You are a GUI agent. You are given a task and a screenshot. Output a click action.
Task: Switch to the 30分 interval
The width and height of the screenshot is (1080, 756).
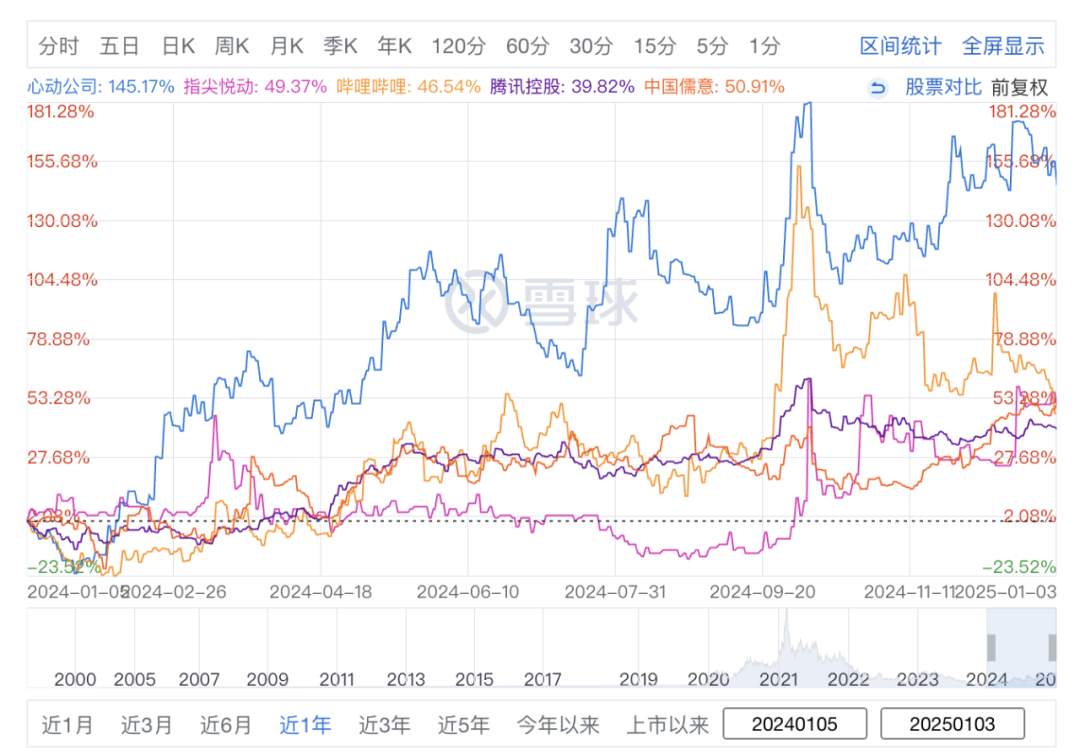(x=591, y=46)
